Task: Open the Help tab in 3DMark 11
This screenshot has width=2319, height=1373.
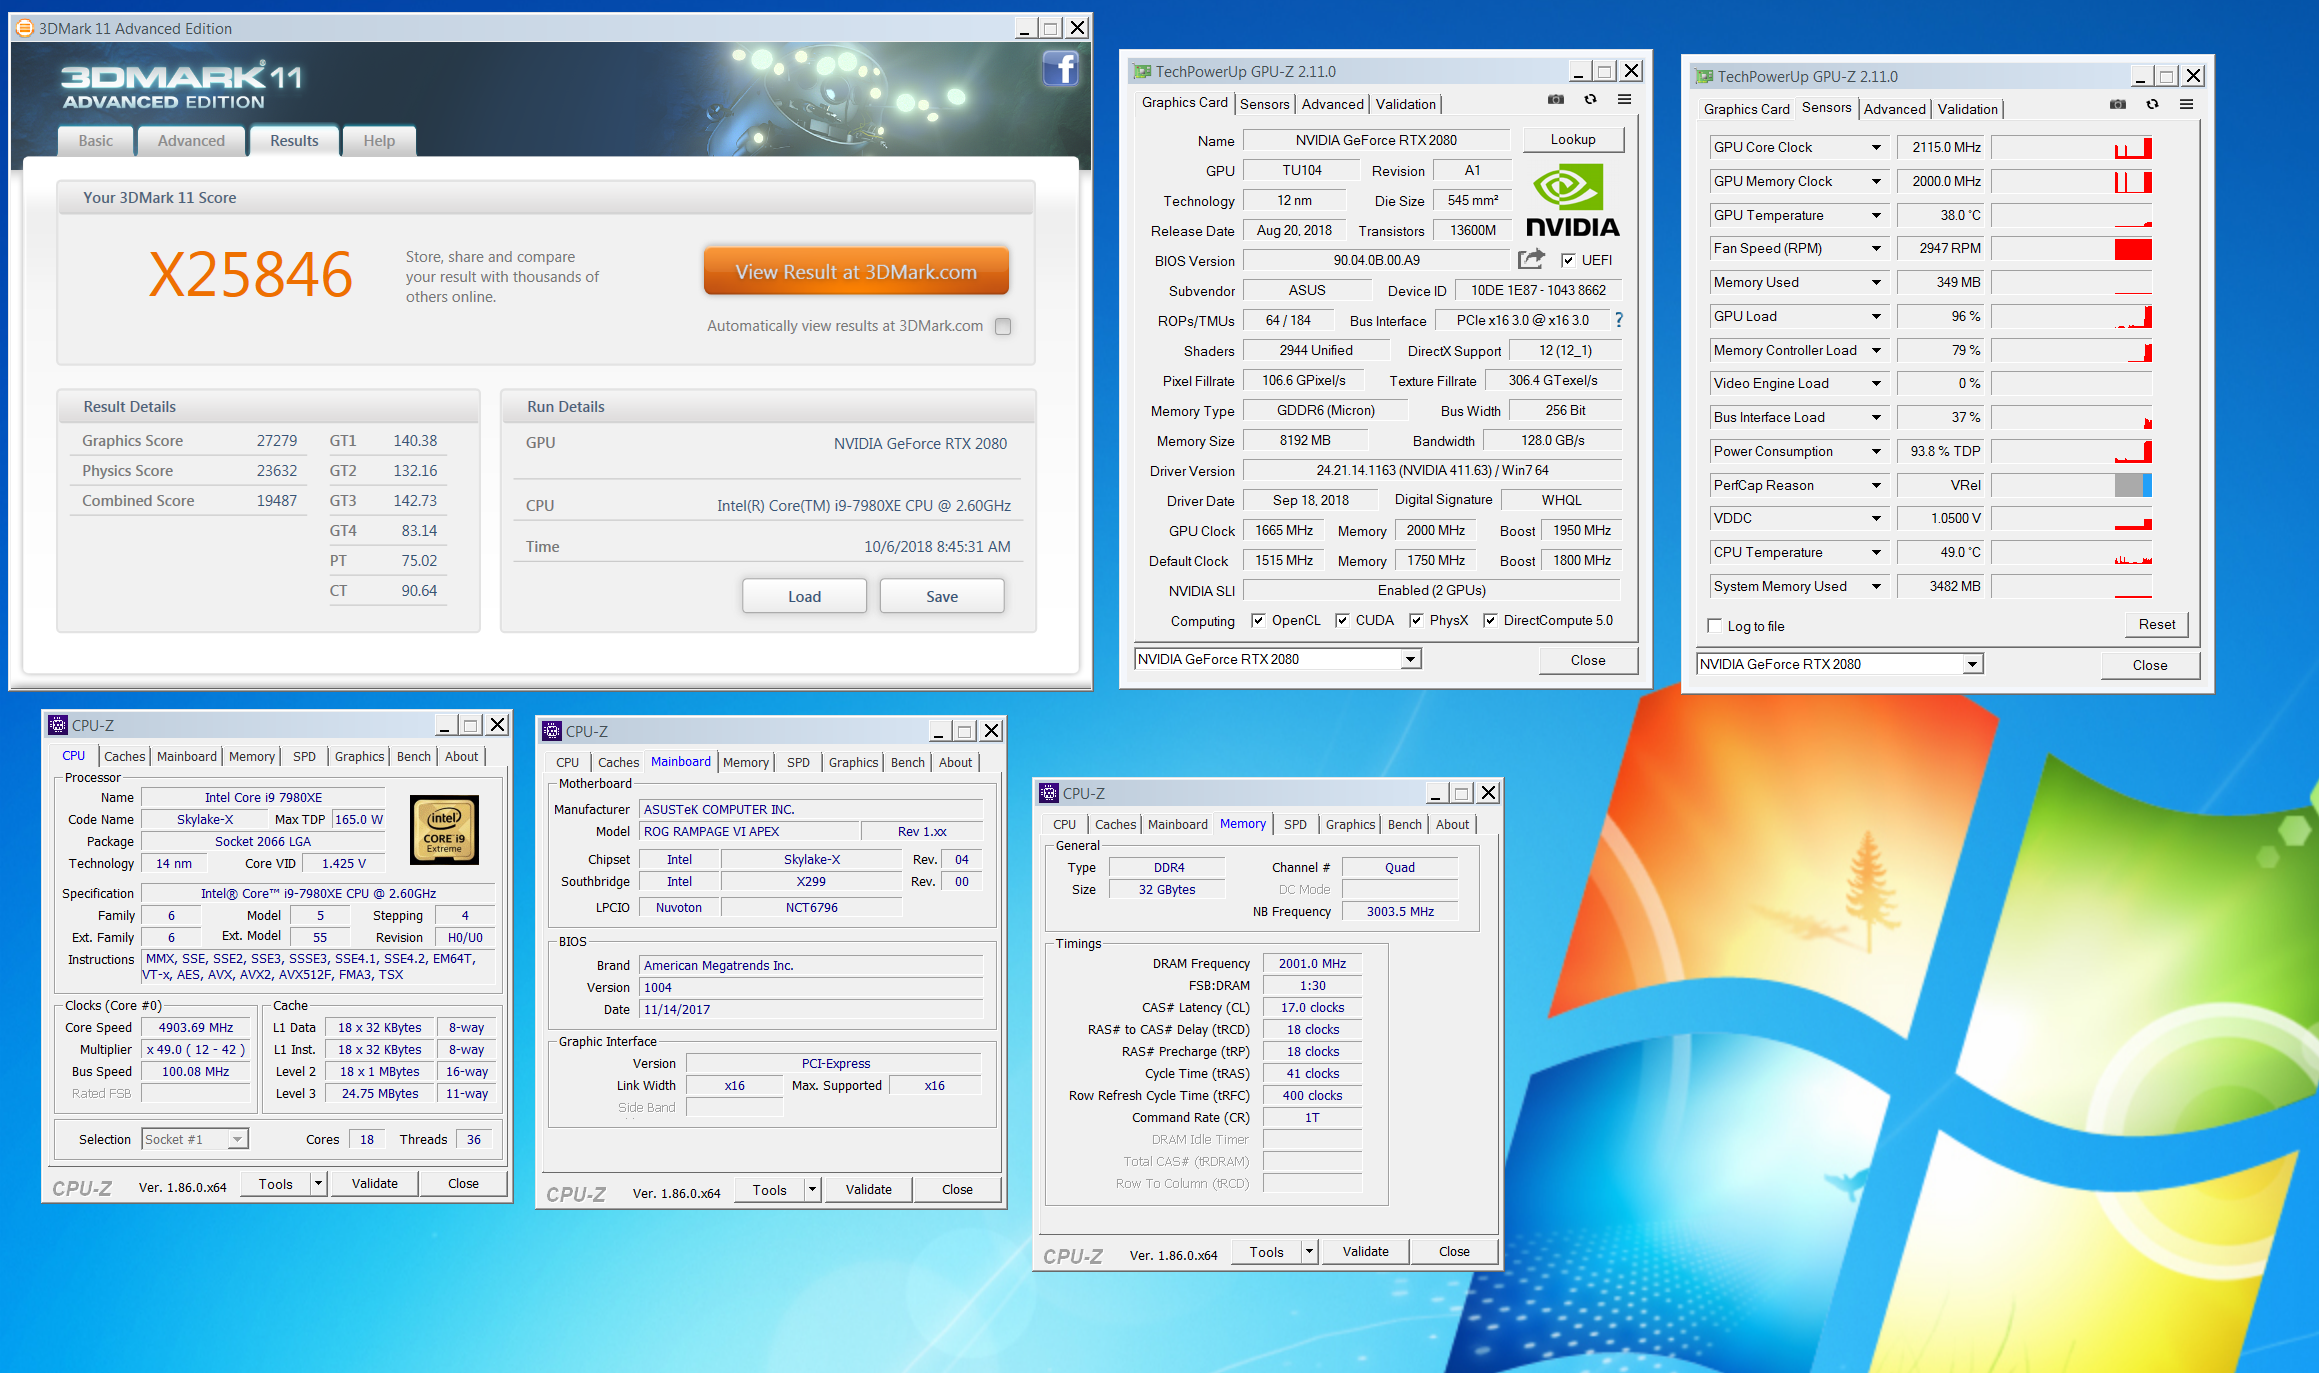Action: tap(379, 141)
